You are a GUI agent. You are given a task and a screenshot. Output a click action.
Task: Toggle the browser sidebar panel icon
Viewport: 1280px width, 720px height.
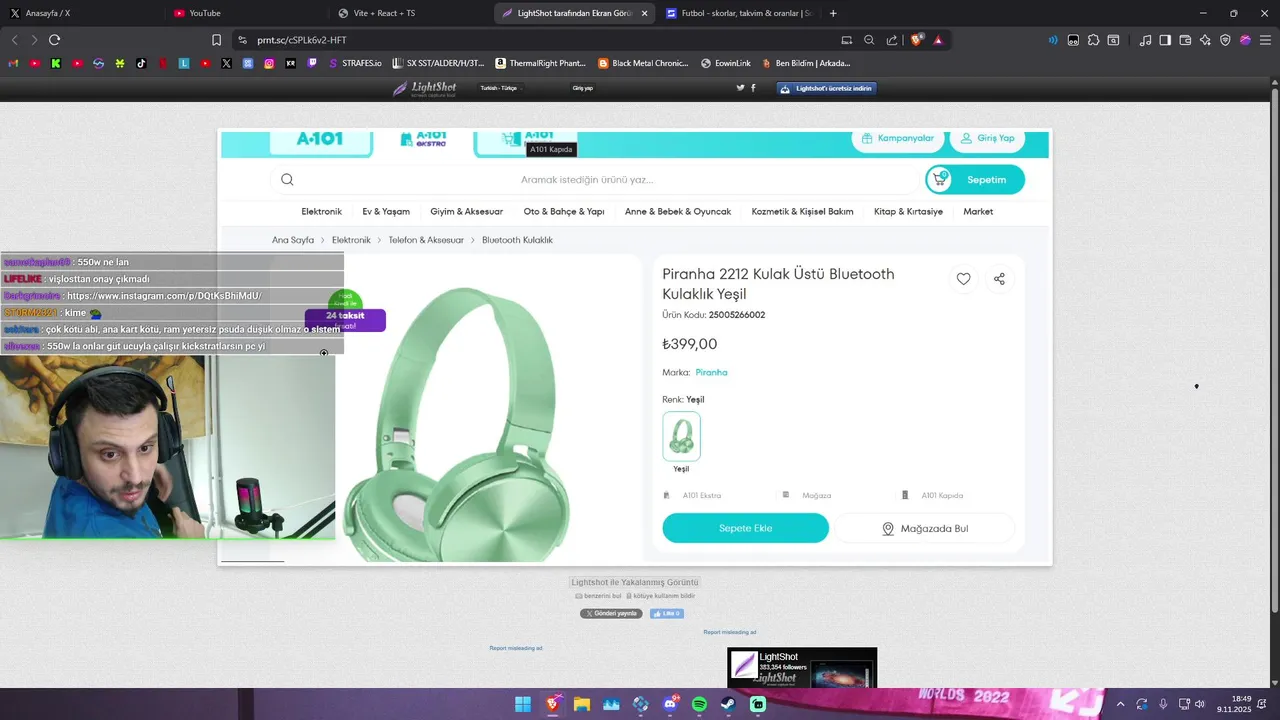(x=1165, y=40)
